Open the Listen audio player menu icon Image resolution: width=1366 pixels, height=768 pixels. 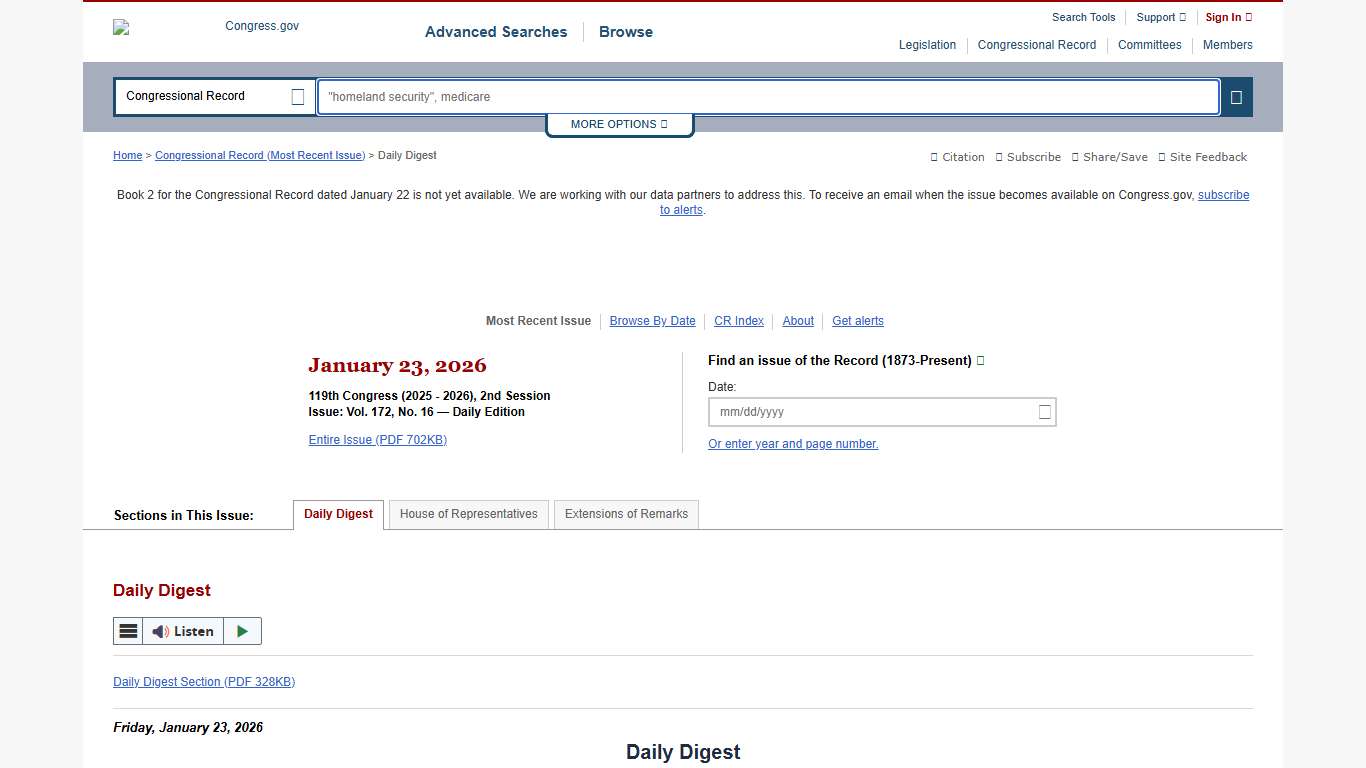point(128,630)
